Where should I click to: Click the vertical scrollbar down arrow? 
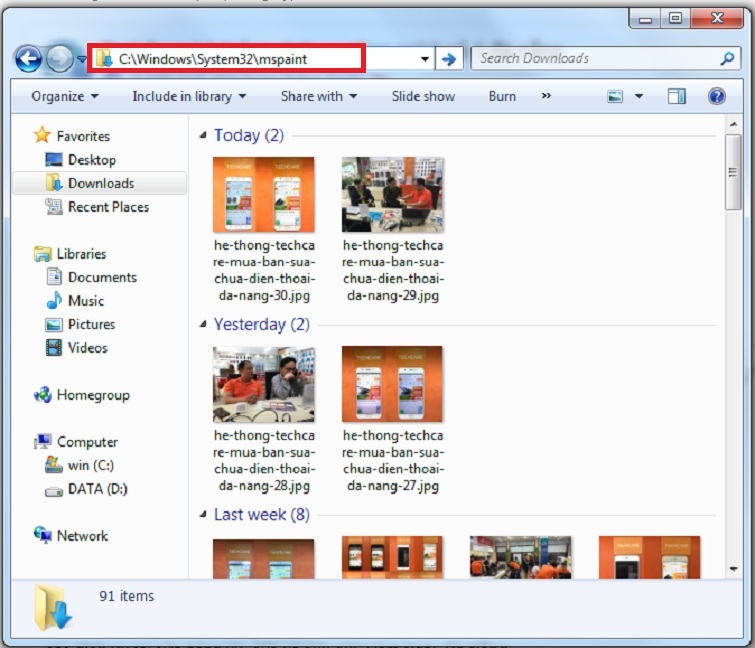(733, 568)
